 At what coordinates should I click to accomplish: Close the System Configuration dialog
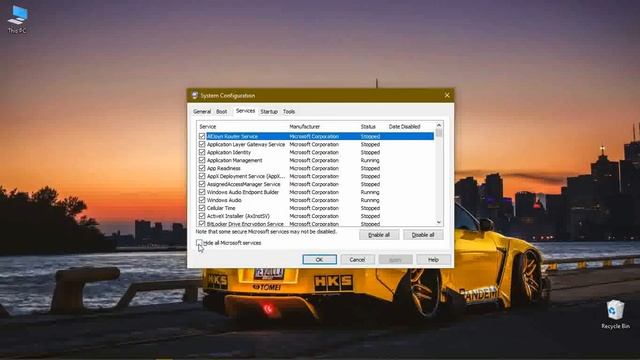click(447, 96)
